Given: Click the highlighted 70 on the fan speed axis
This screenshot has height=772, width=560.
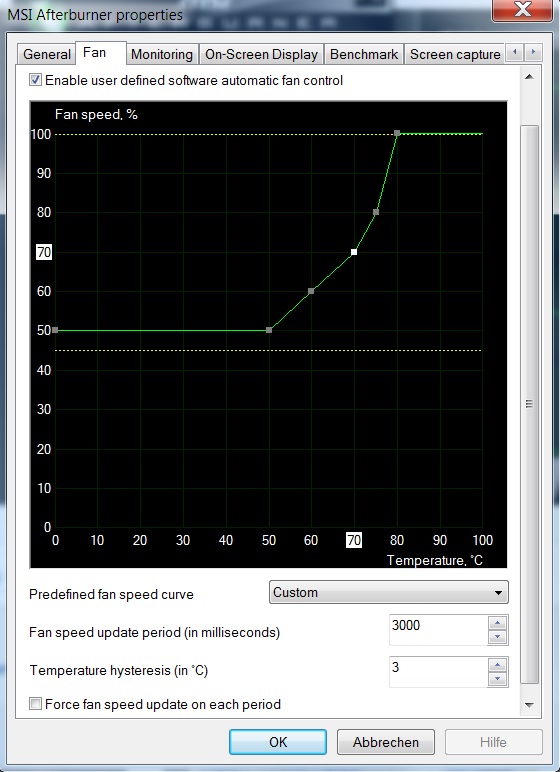Looking at the screenshot, I should pos(44,253).
